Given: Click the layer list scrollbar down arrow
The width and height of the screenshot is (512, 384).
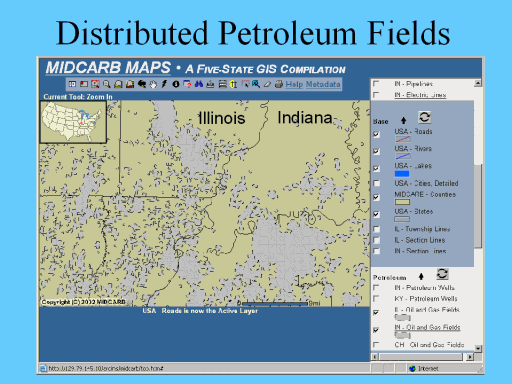Looking at the screenshot, I should pyautogui.click(x=478, y=349).
